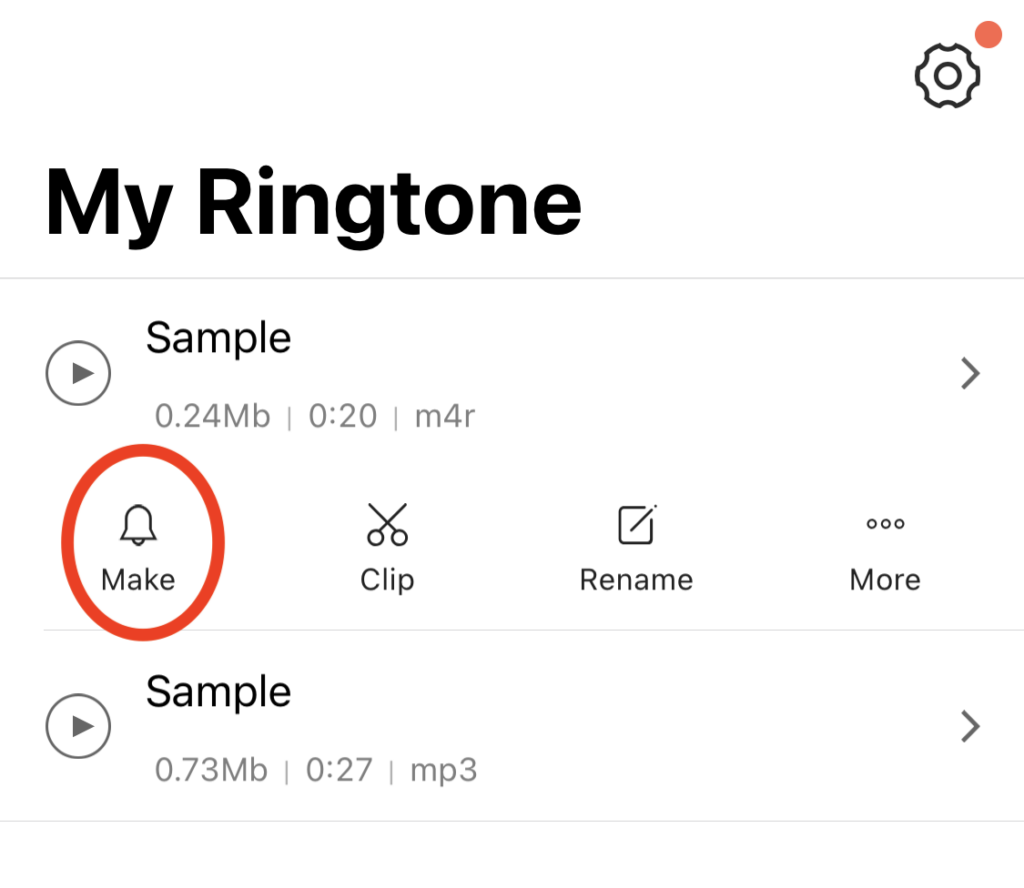Select the Make ringtone bell icon
Image resolution: width=1024 pixels, height=888 pixels.
point(140,524)
